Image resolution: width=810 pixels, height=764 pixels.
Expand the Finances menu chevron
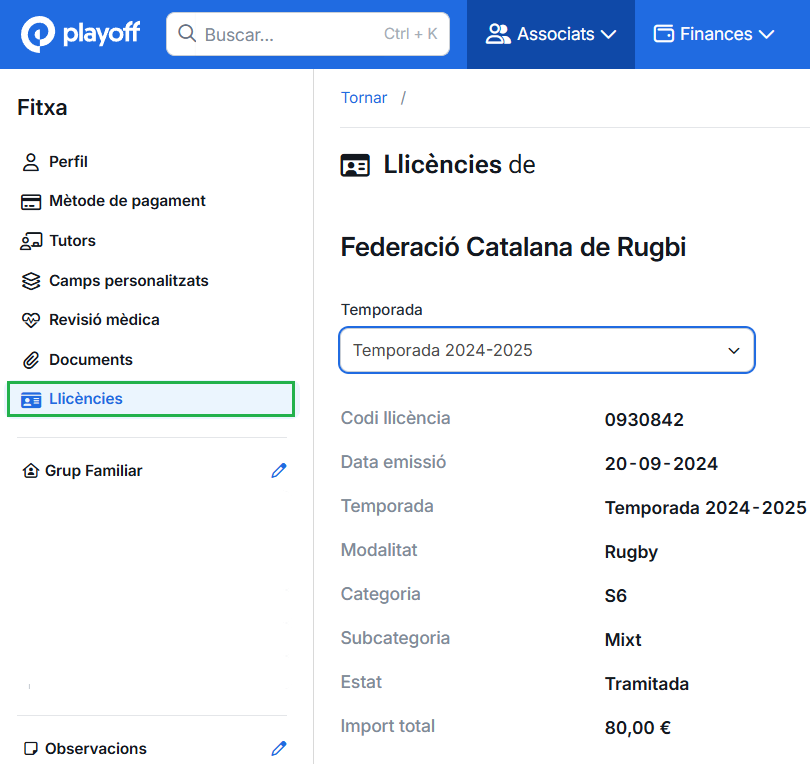(767, 35)
